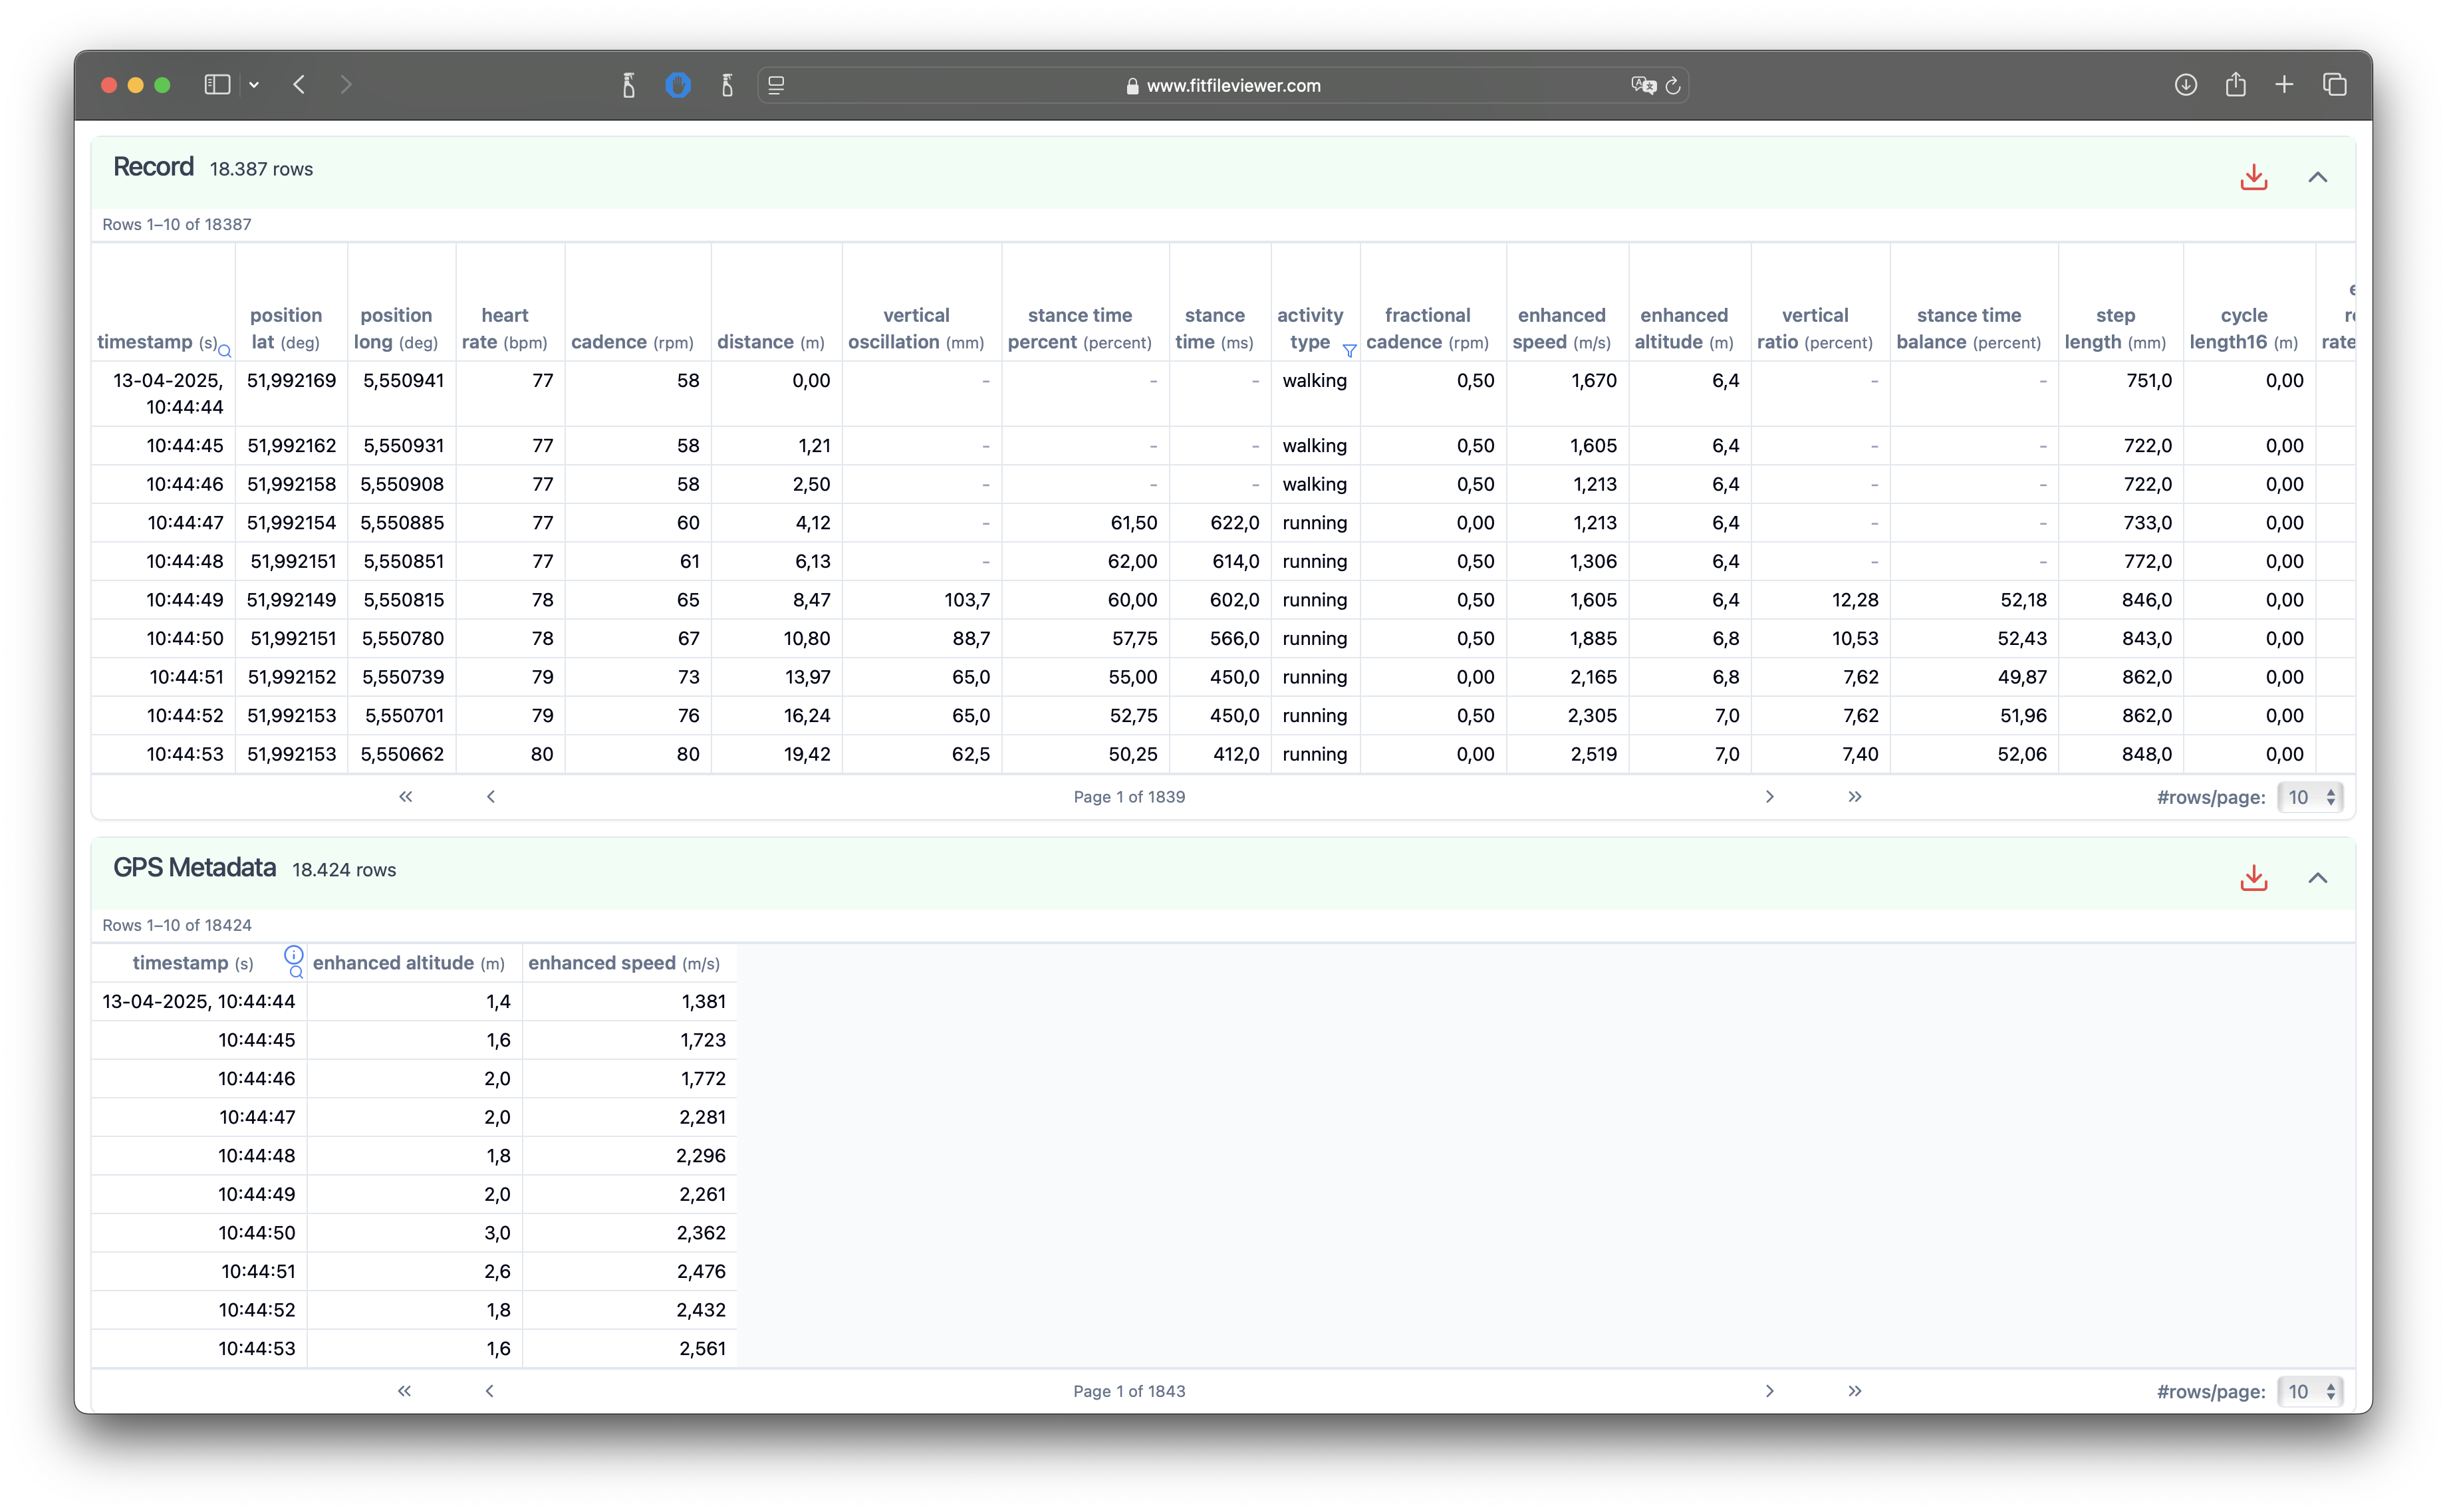
Task: Show Safari downloads
Action: [2185, 85]
